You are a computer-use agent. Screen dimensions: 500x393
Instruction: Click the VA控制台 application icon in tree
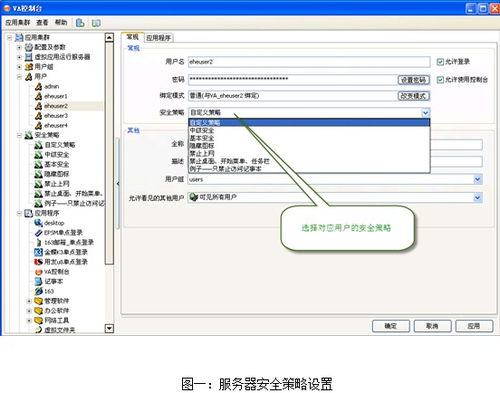tap(39, 272)
